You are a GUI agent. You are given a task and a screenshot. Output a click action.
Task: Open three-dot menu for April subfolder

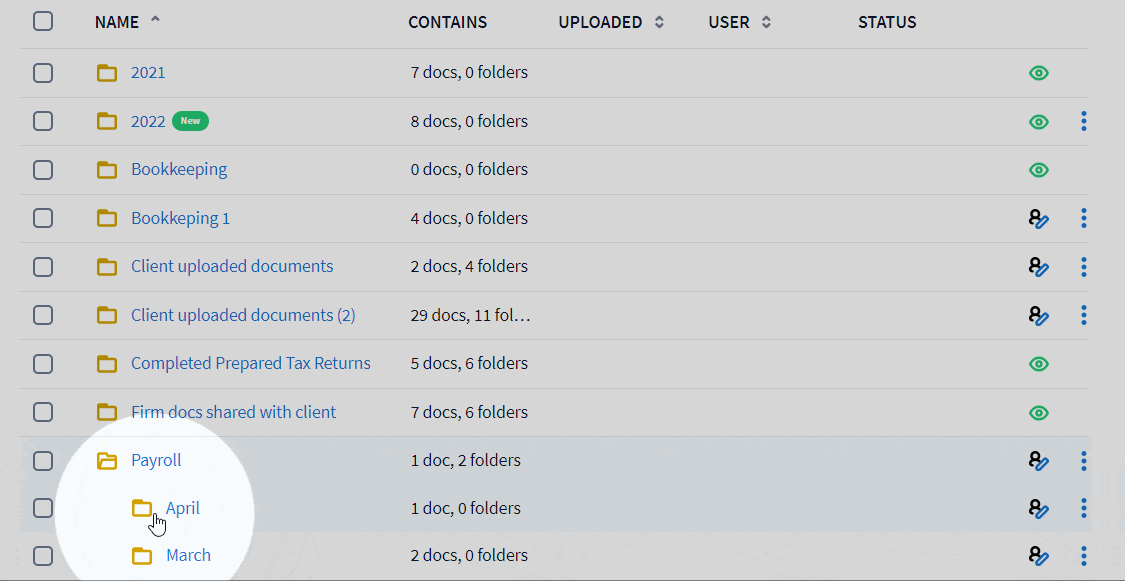1084,509
